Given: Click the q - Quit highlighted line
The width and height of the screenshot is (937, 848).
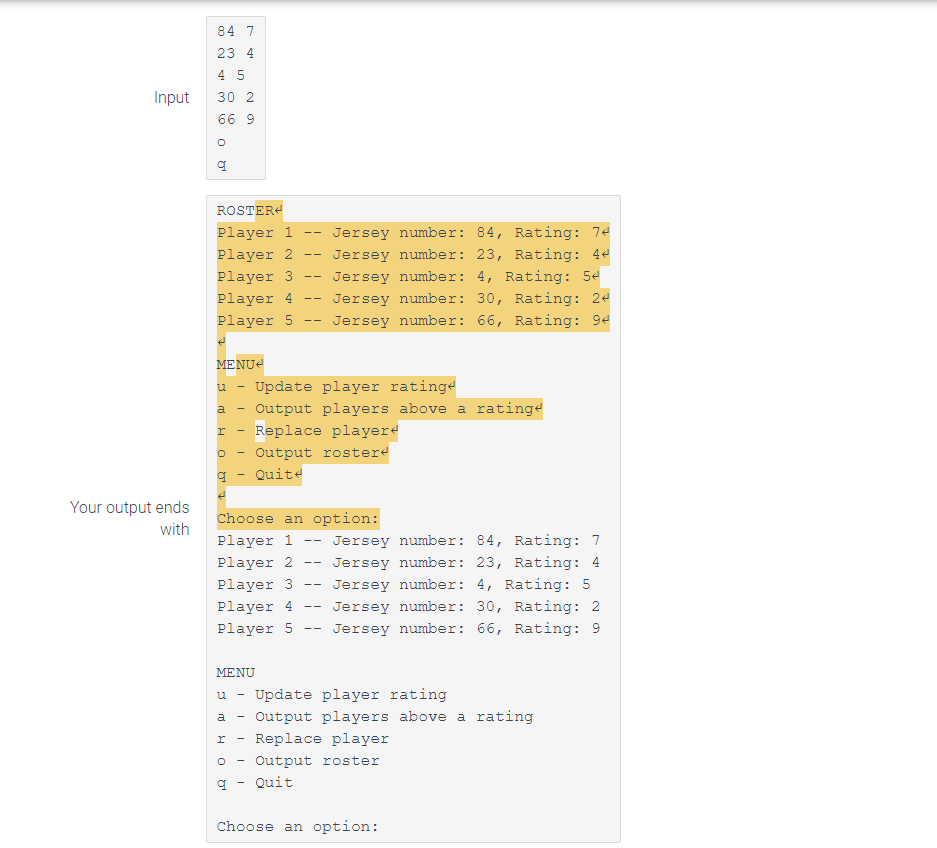Looking at the screenshot, I should click(258, 474).
